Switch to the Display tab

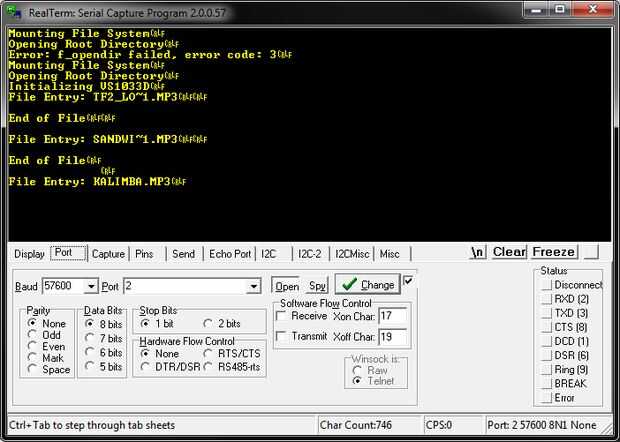[x=29, y=254]
